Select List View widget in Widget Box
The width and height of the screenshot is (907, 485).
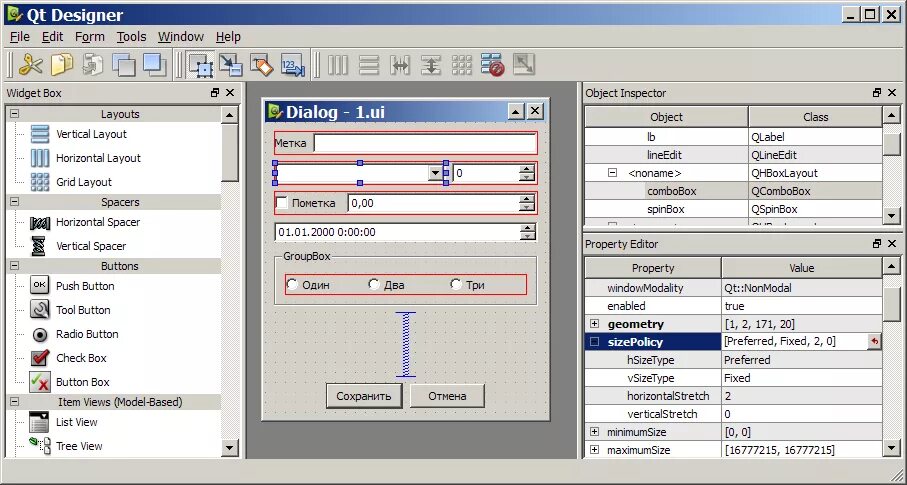point(76,422)
